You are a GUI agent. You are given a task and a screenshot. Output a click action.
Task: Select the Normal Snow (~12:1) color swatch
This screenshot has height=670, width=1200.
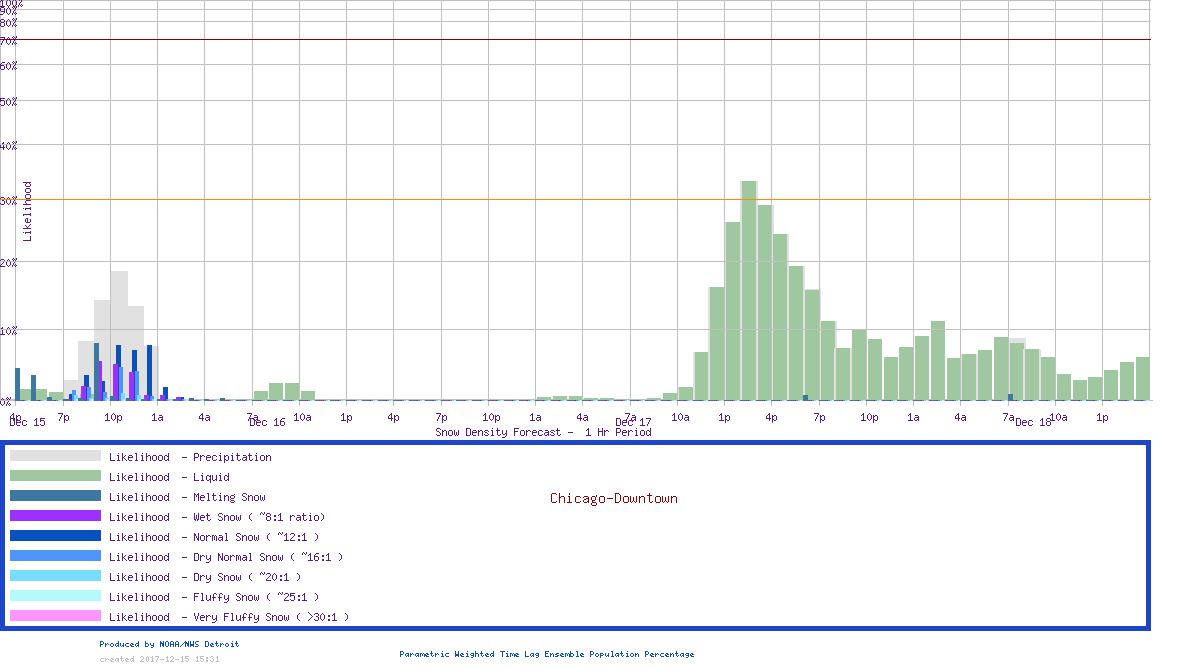tap(55, 536)
